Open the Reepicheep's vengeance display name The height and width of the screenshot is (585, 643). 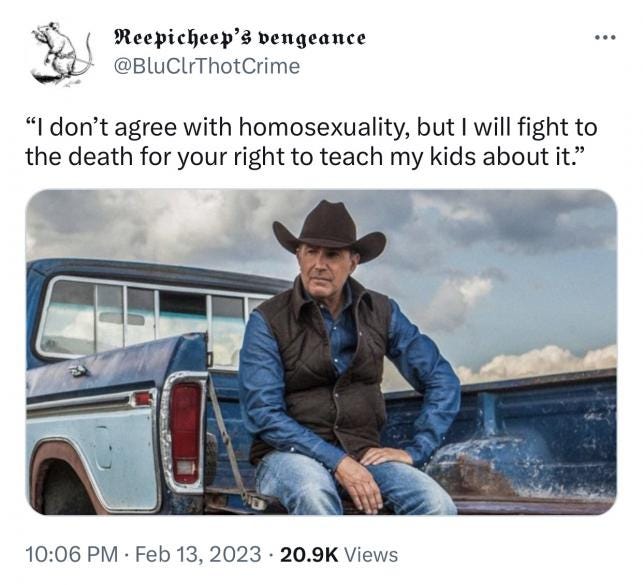239,39
